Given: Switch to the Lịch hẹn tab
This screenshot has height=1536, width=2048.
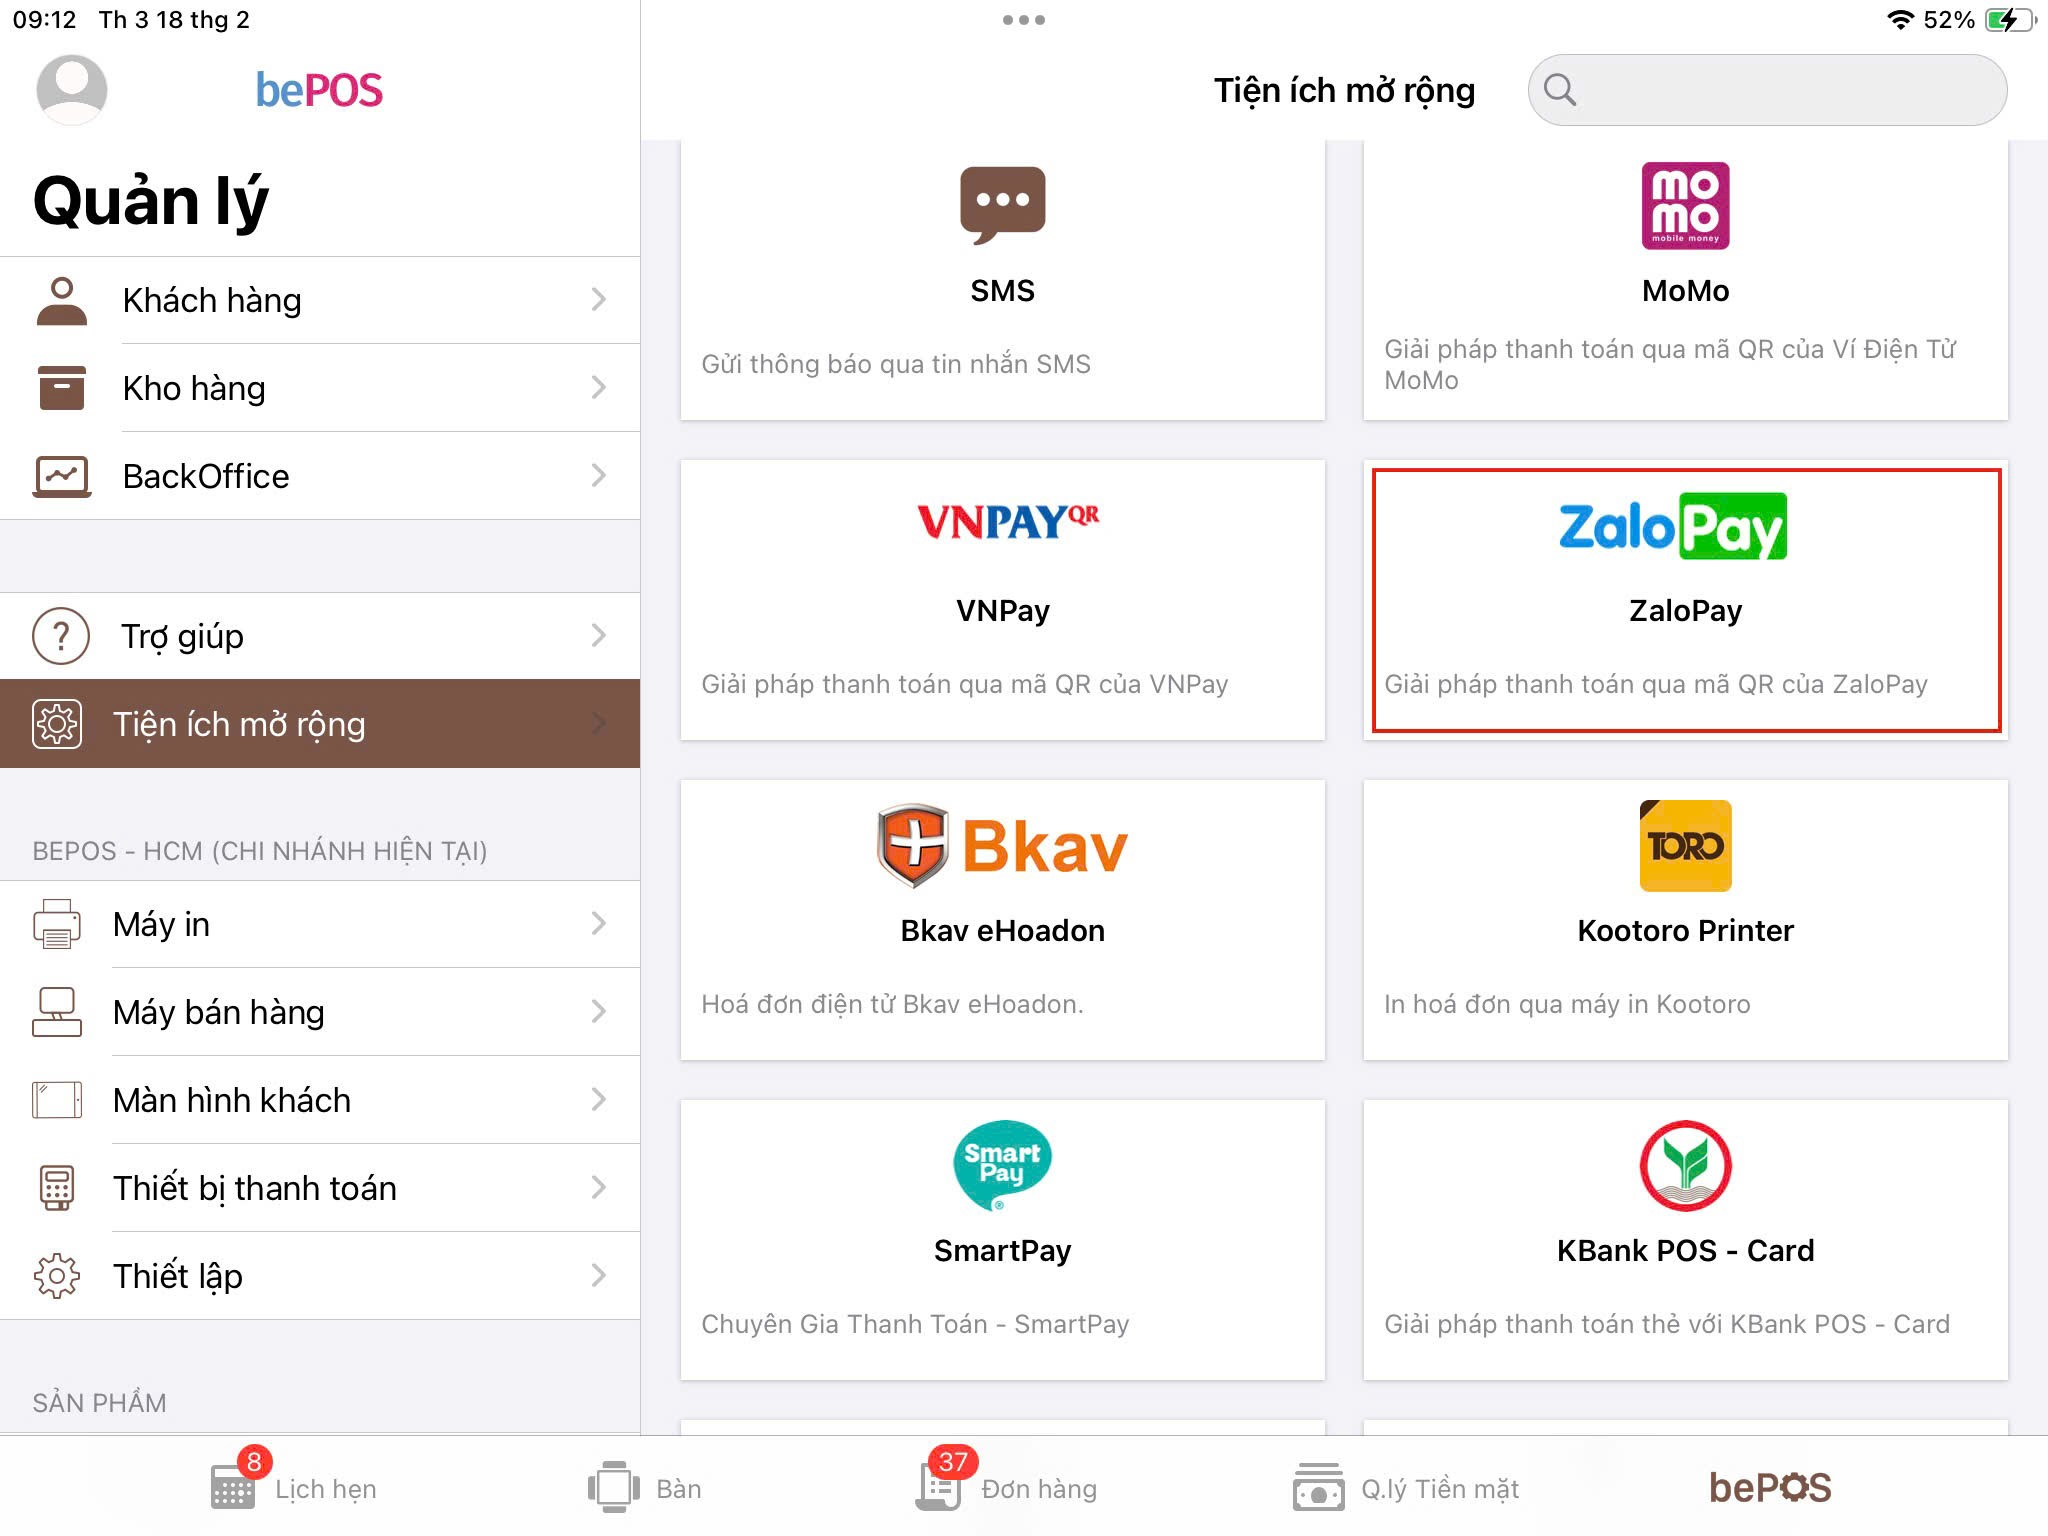Looking at the screenshot, I should pos(293,1487).
